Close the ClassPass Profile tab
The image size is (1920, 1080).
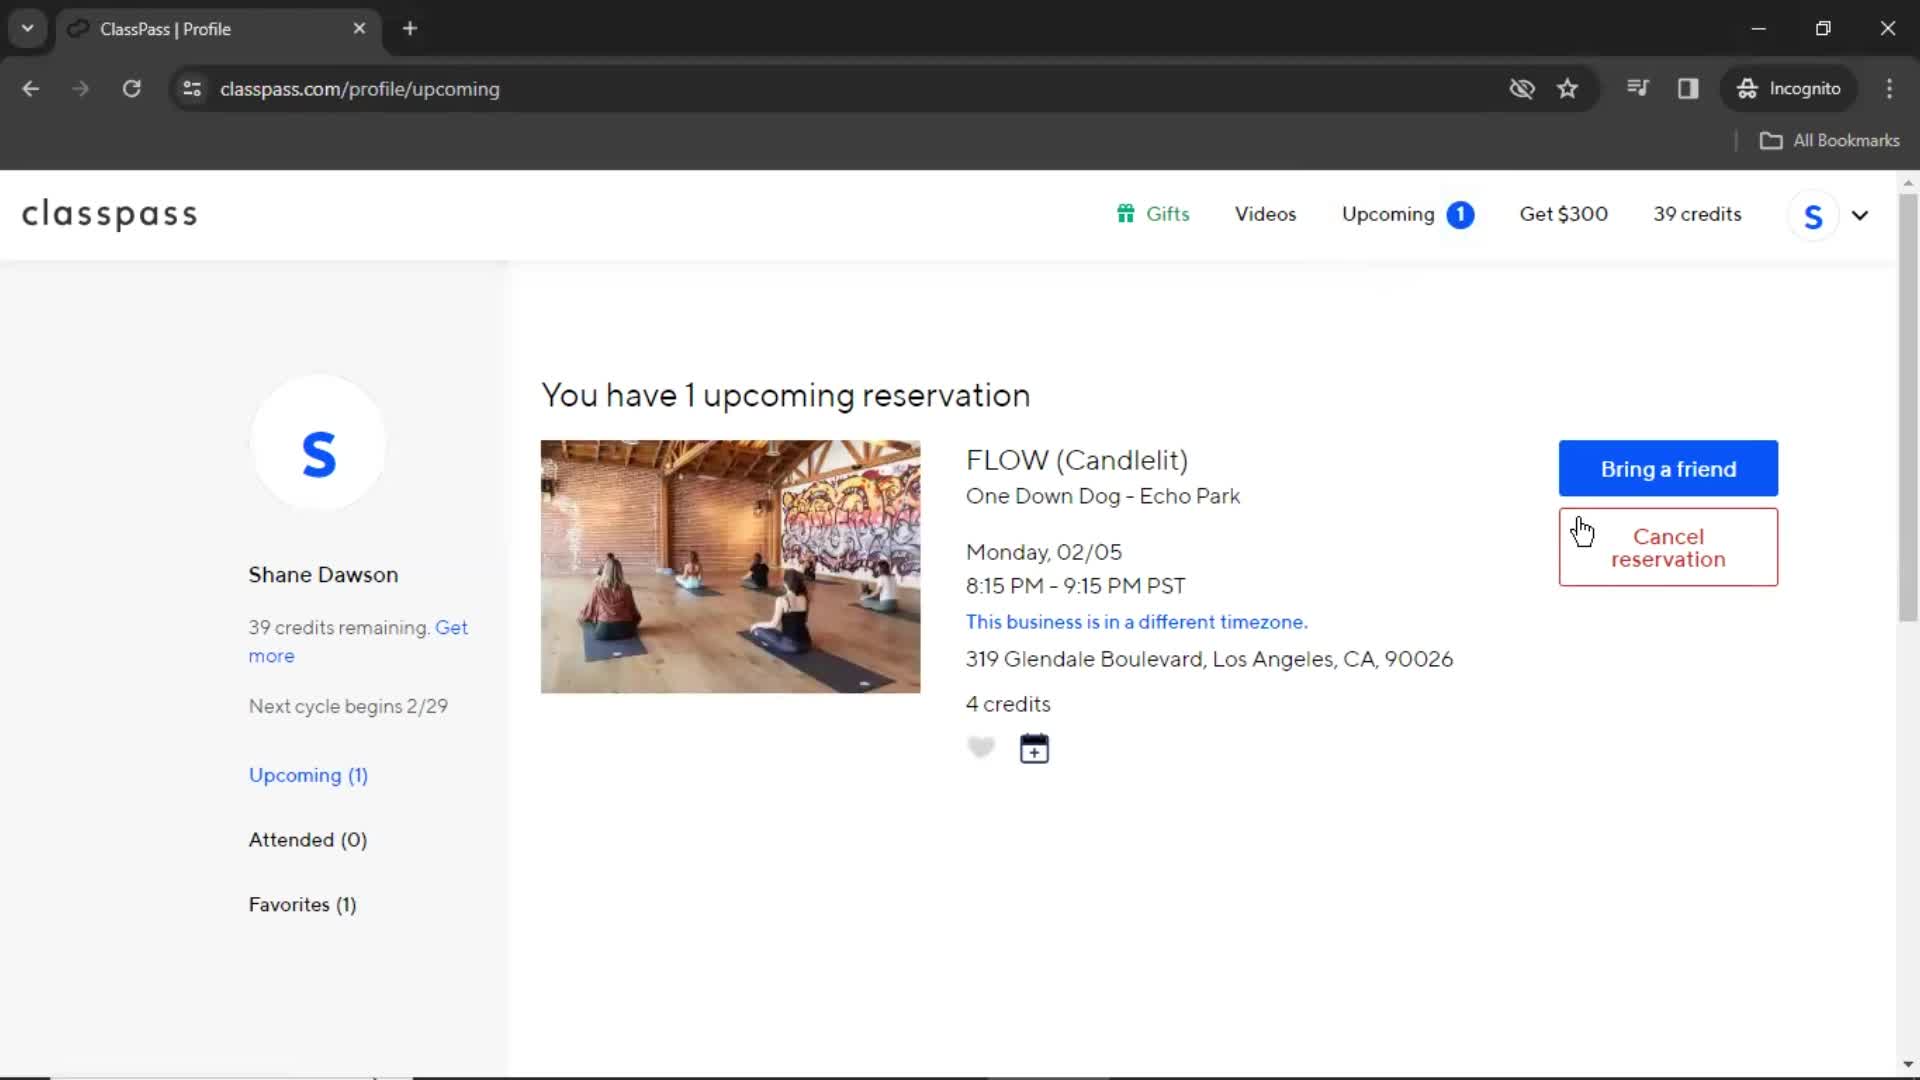tap(359, 29)
